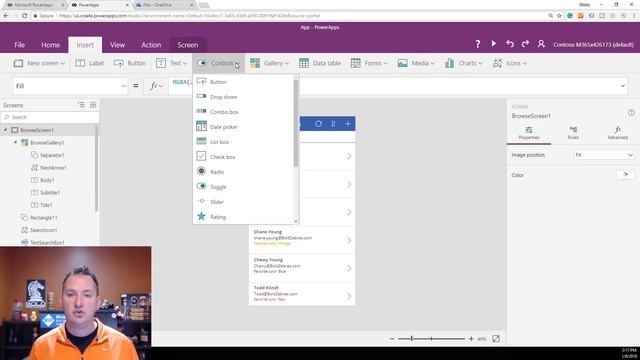Choose Rating in Controls menu
The width and height of the screenshot is (640, 360).
[243, 217]
